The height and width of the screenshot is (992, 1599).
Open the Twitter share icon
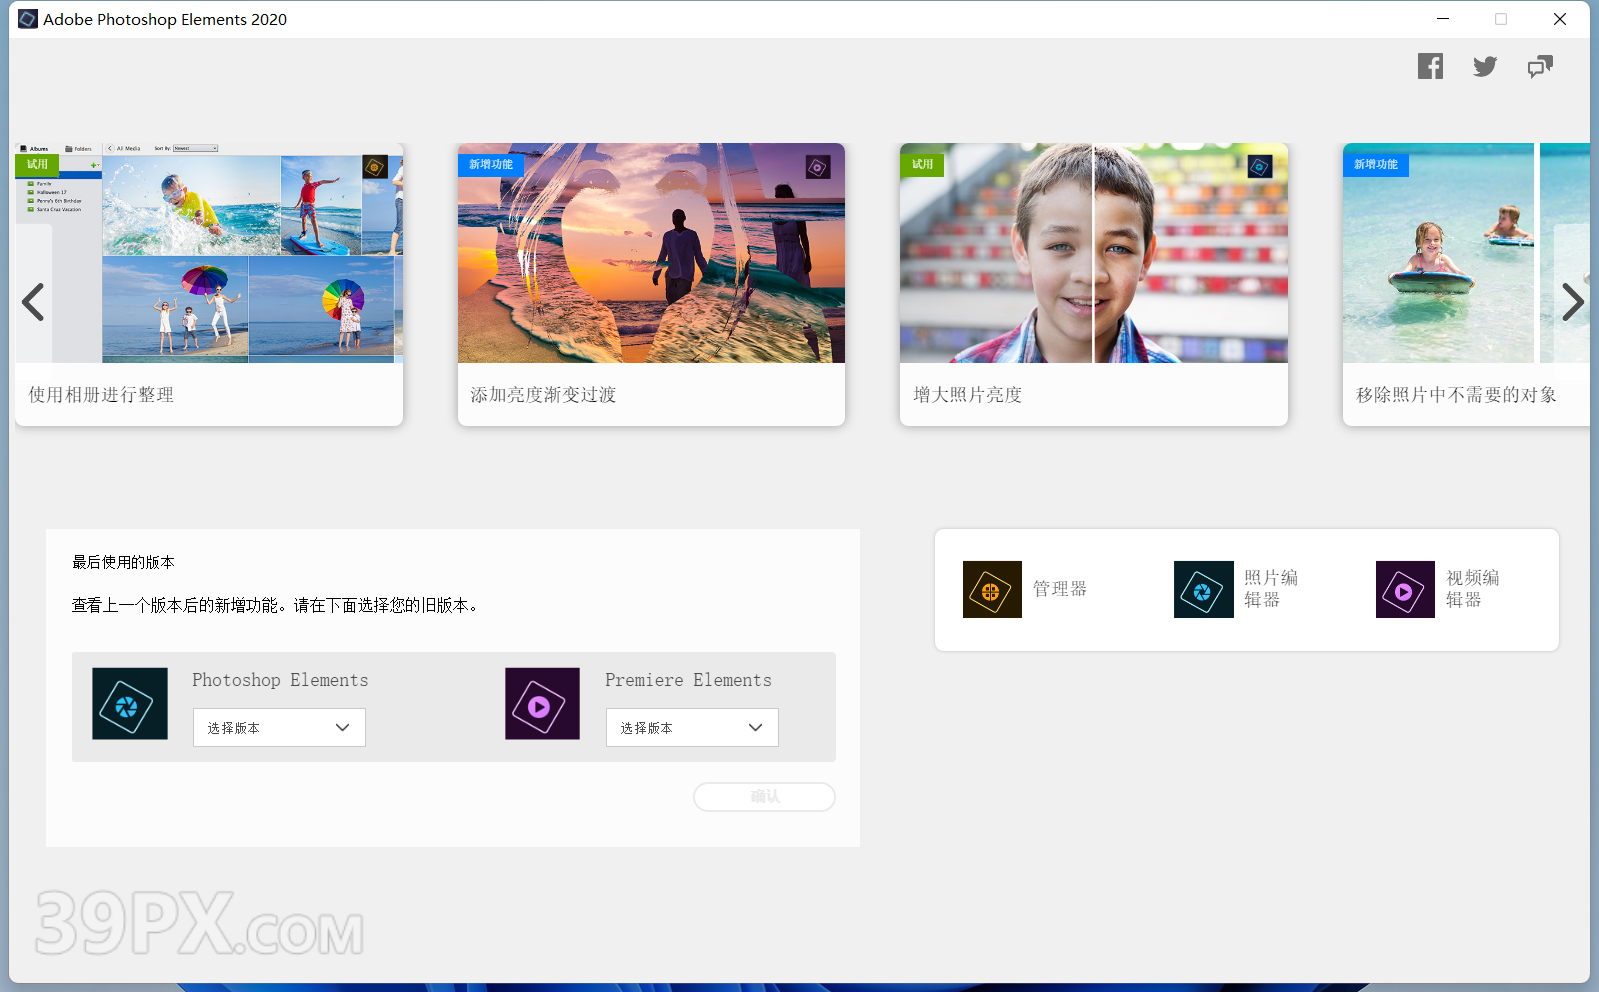[x=1485, y=66]
